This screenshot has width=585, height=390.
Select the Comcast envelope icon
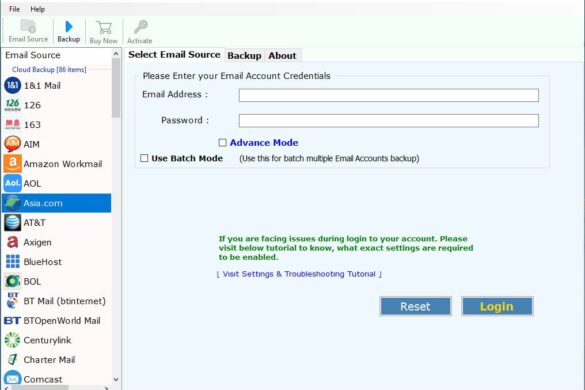point(12,378)
